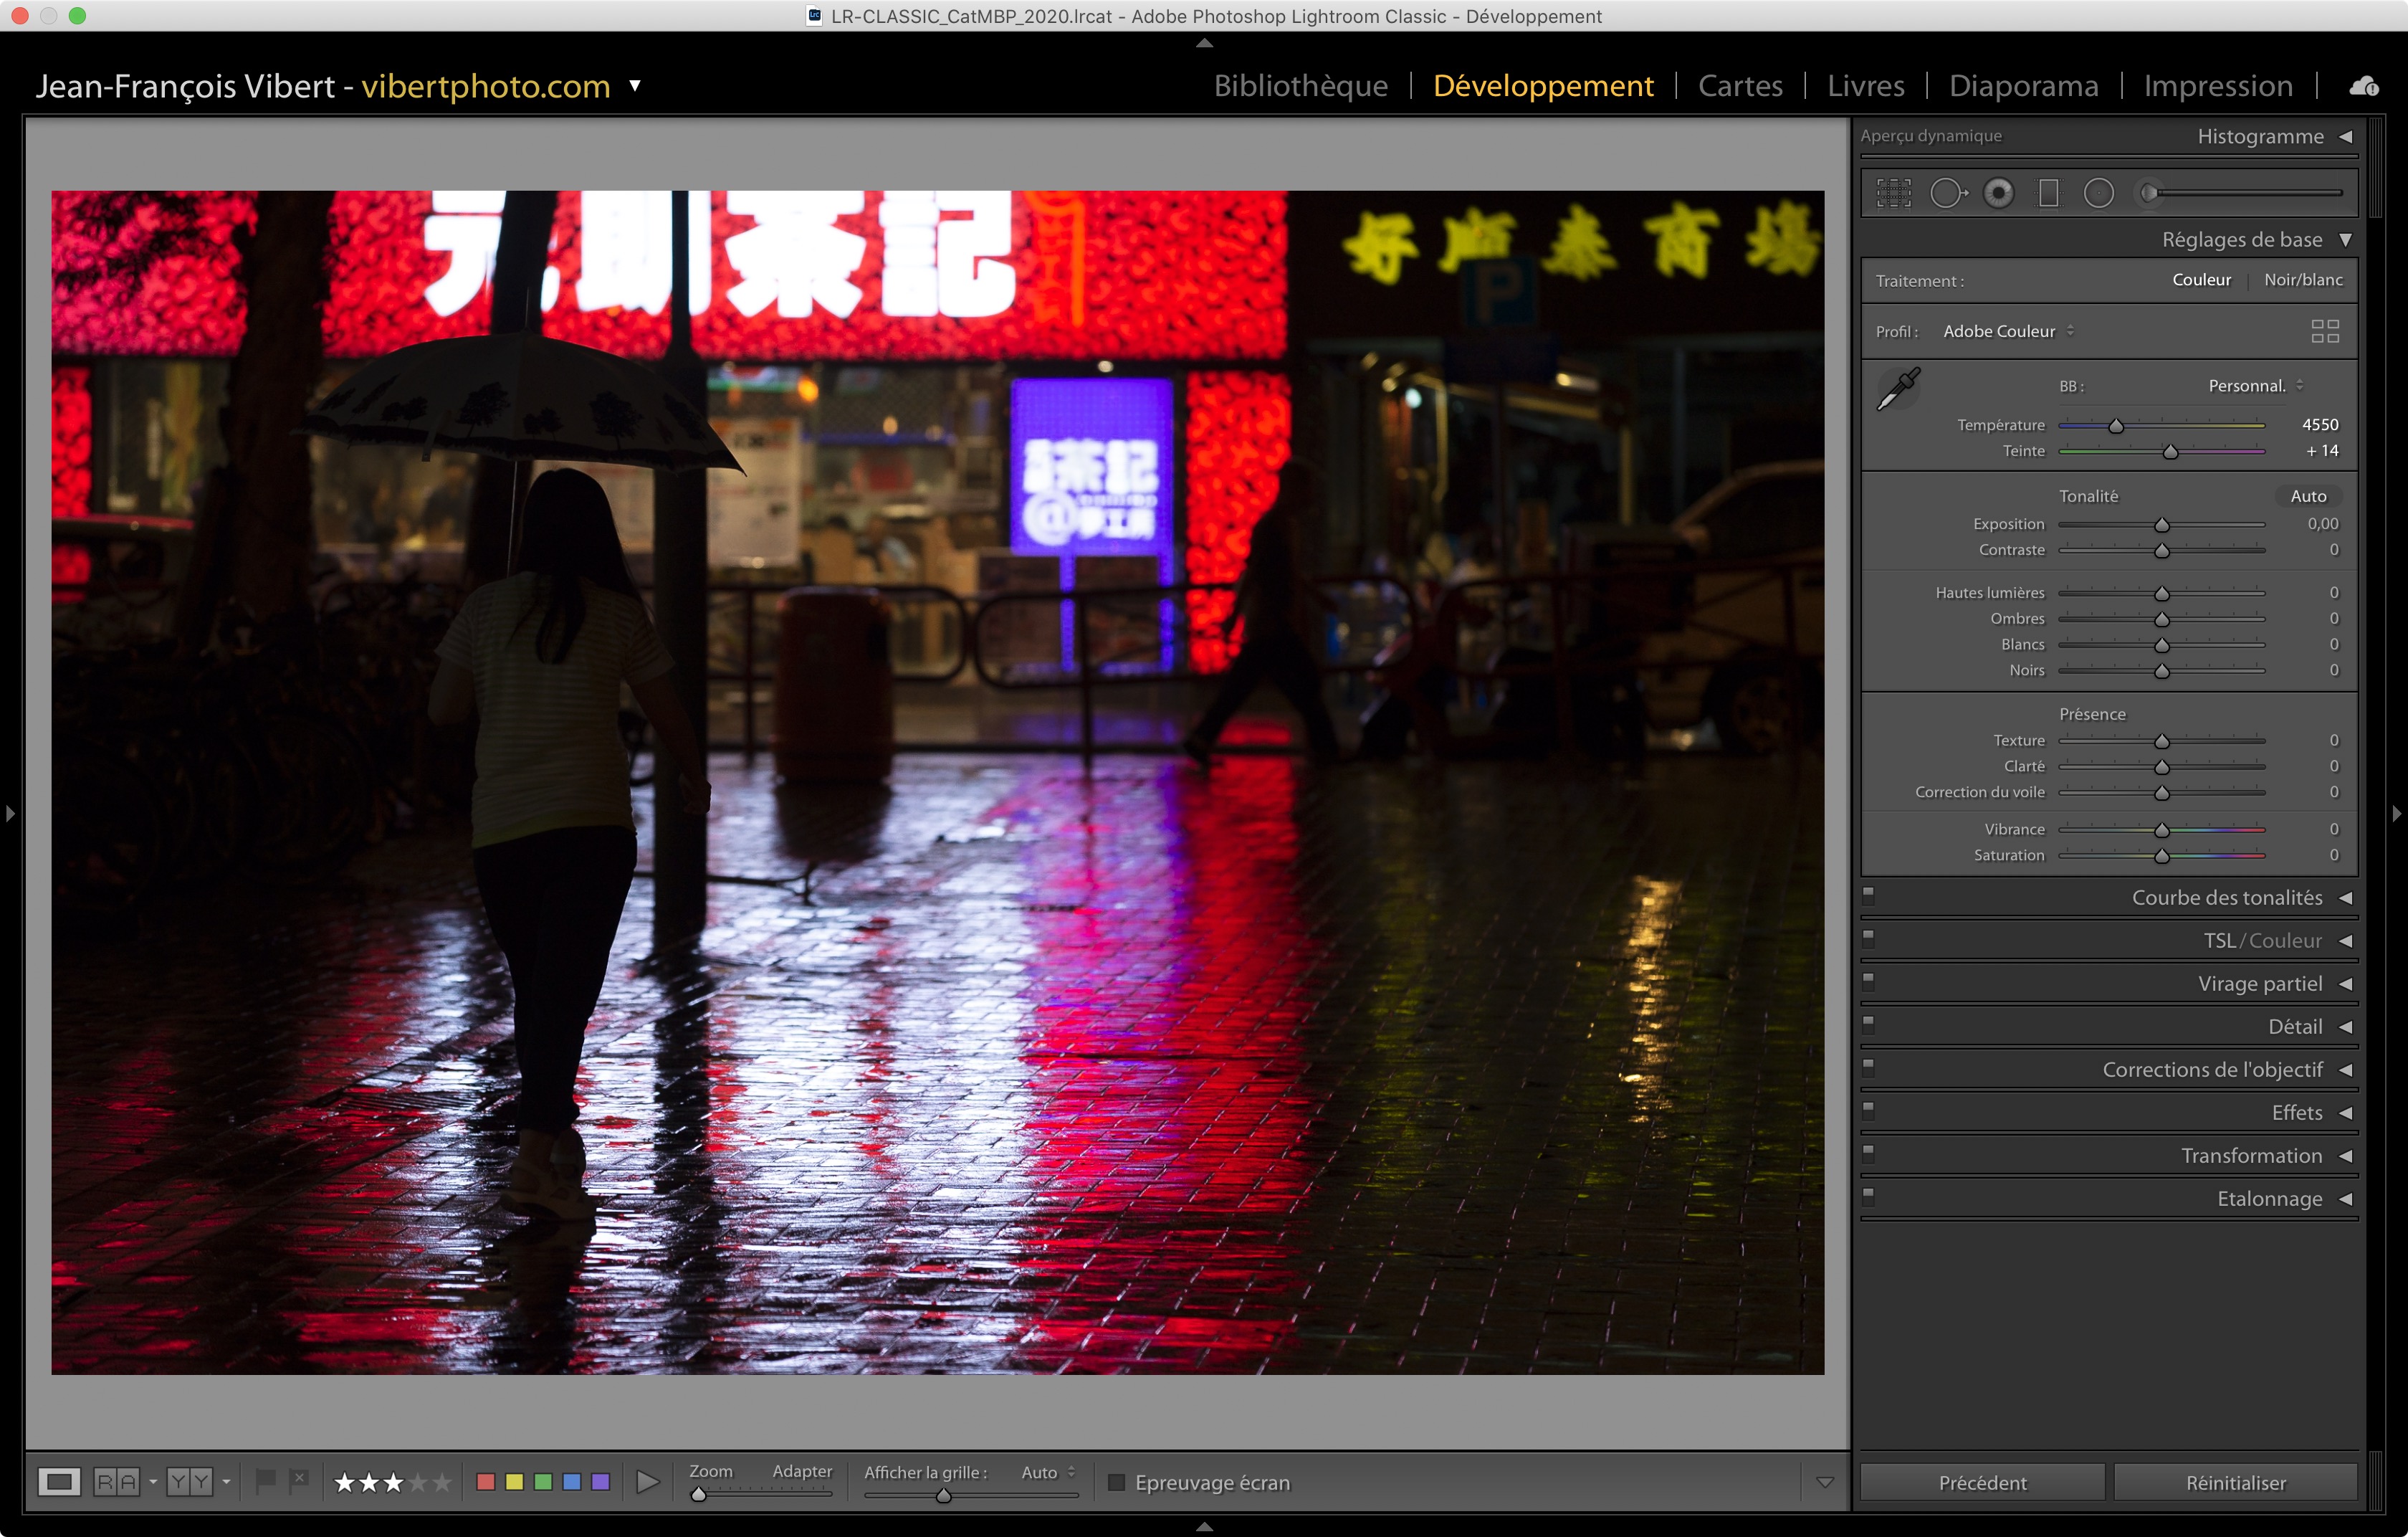Apply the red color label swatch
2408x1537 pixels.
pyautogui.click(x=486, y=1482)
